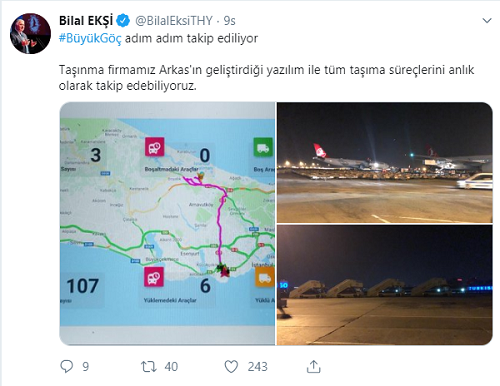500x386 pixels.
Task: Retweet using the retweet arrows icon
Action: click(149, 366)
